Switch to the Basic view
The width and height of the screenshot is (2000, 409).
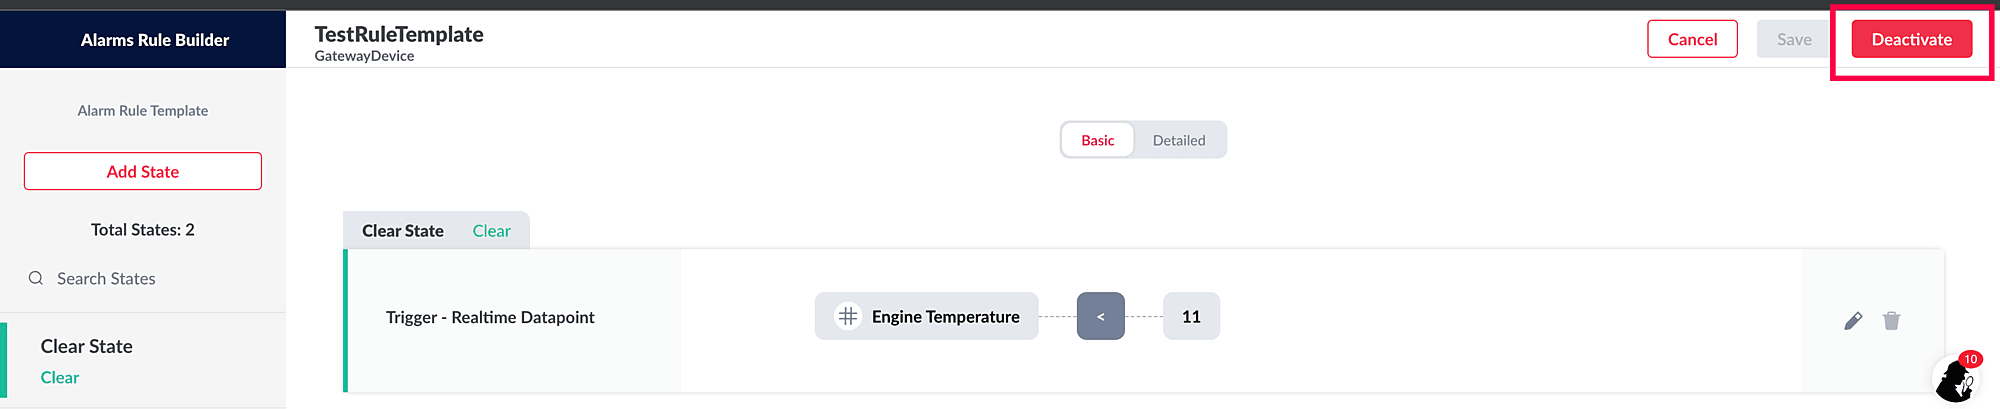pos(1097,140)
